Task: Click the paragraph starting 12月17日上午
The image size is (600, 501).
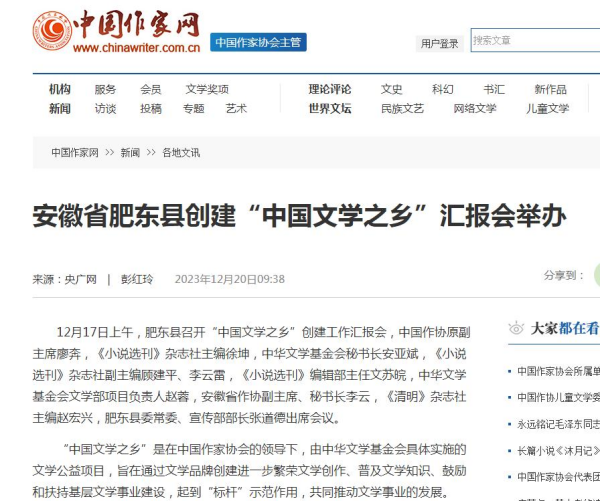Action: [251, 375]
